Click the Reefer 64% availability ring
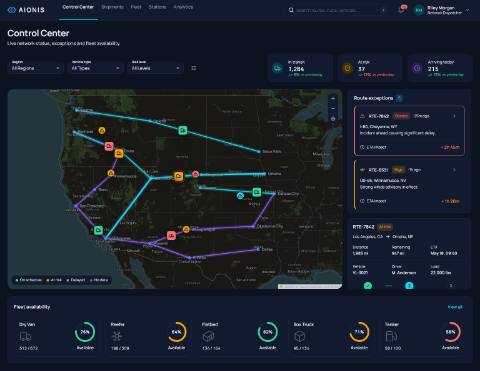 pos(176,332)
